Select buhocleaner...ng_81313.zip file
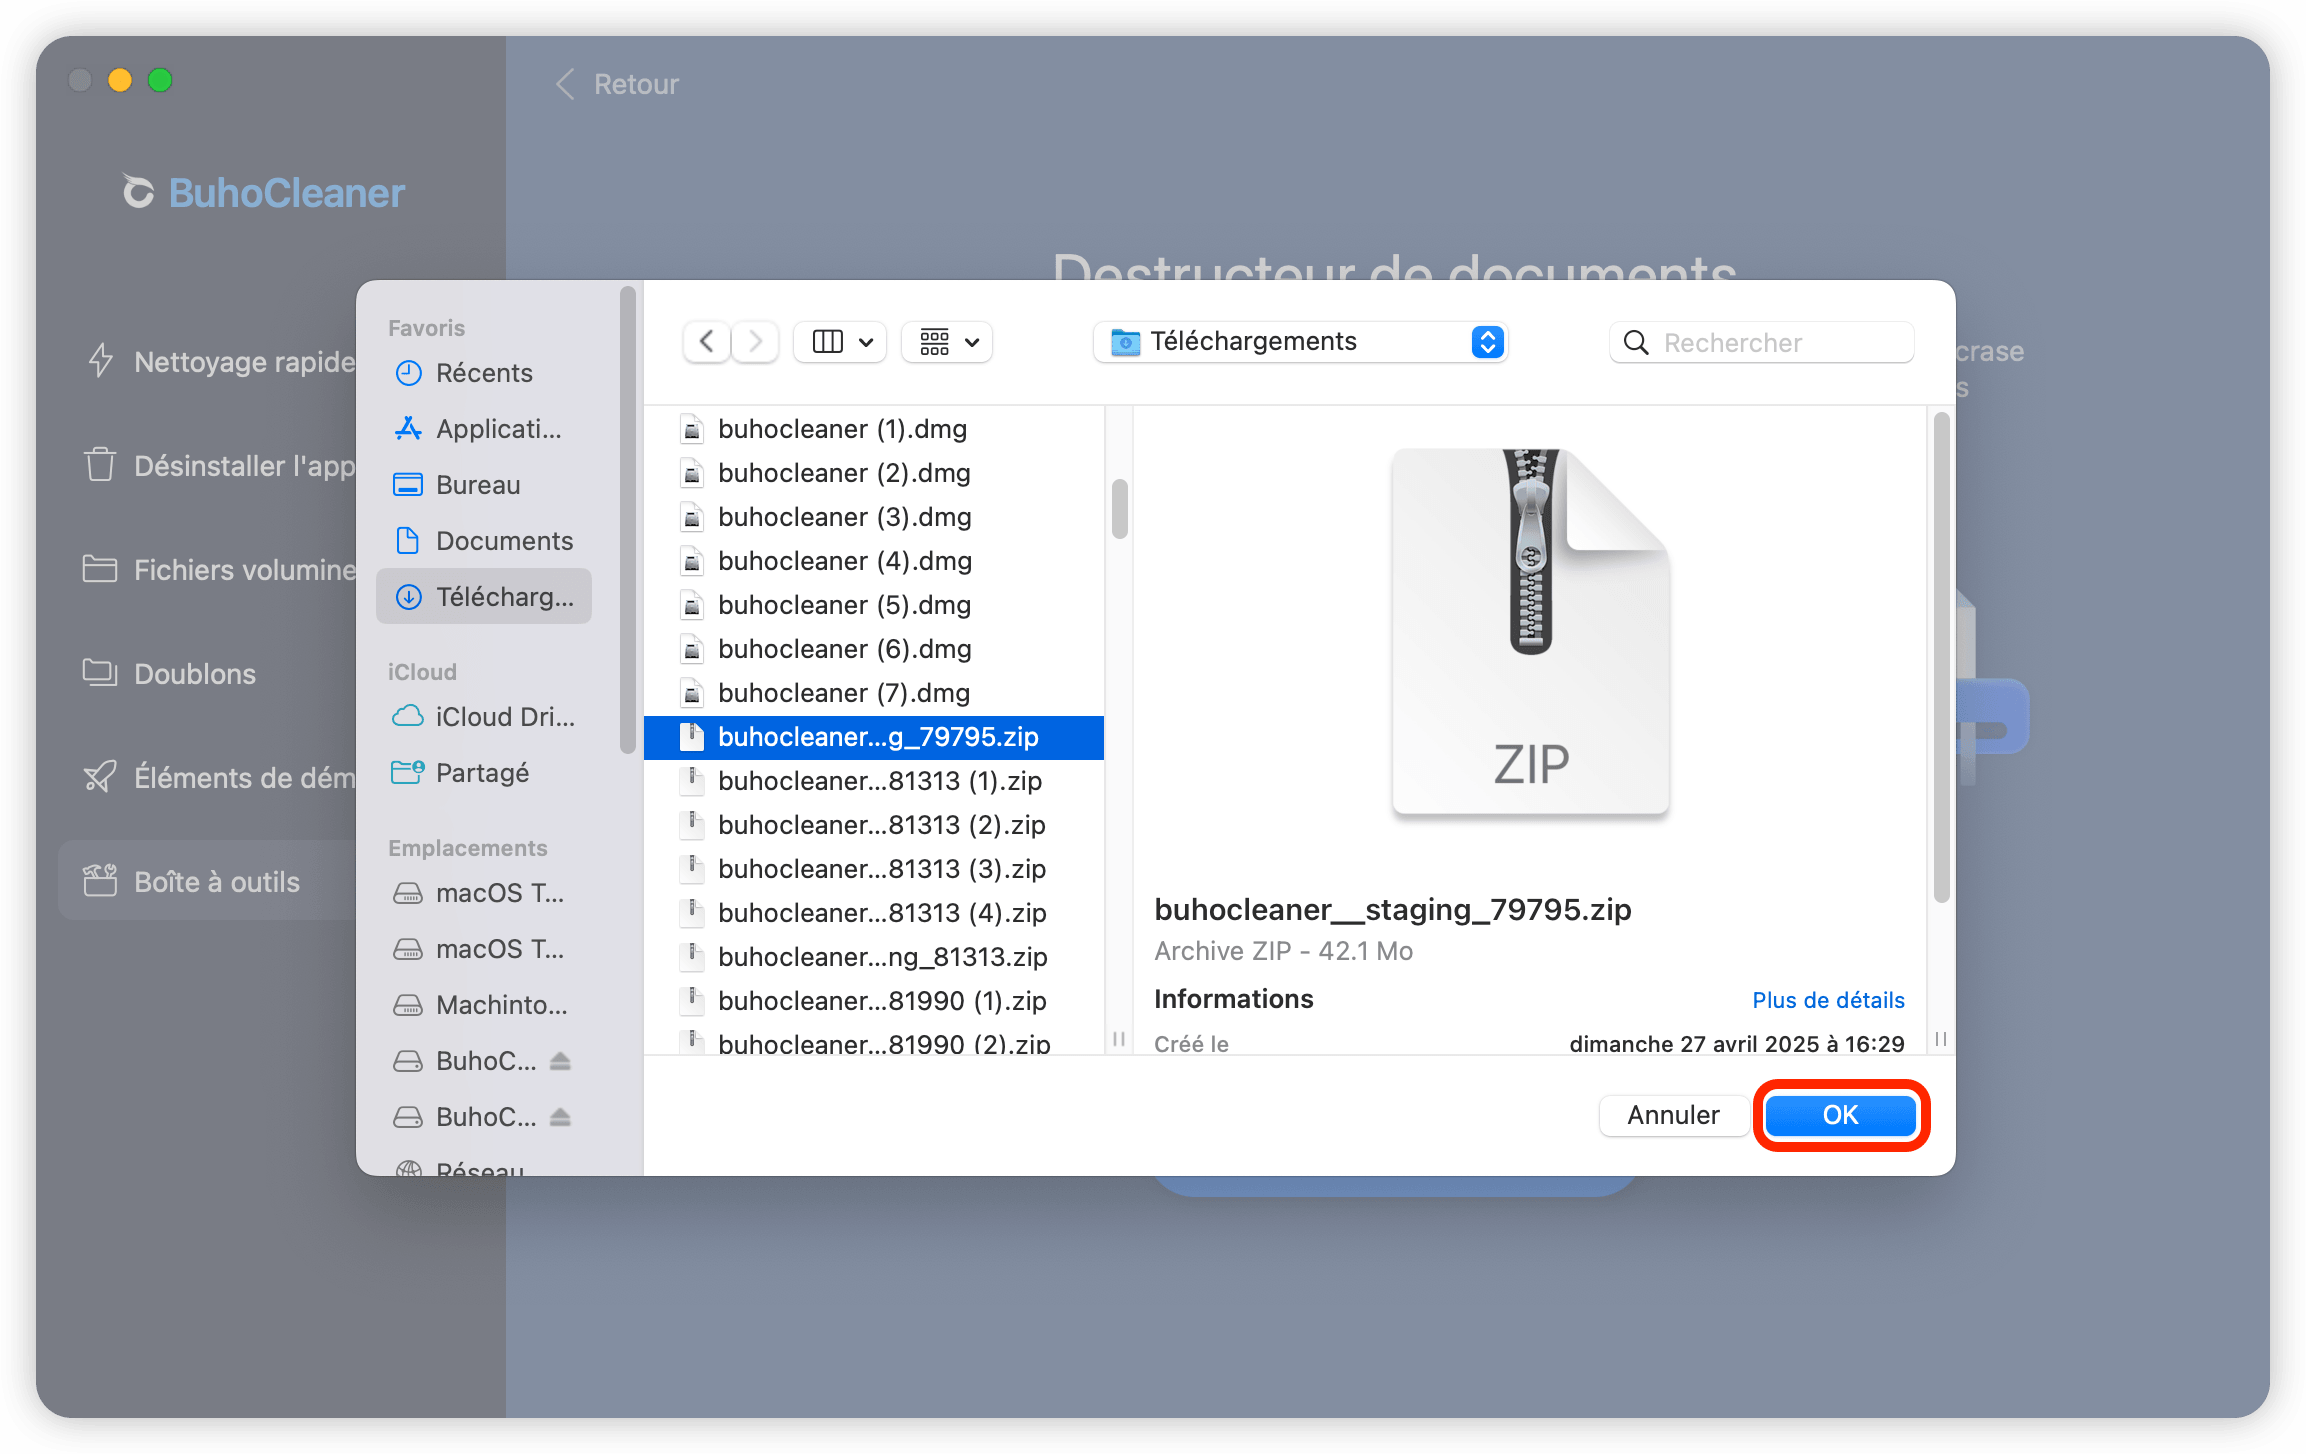 874,957
